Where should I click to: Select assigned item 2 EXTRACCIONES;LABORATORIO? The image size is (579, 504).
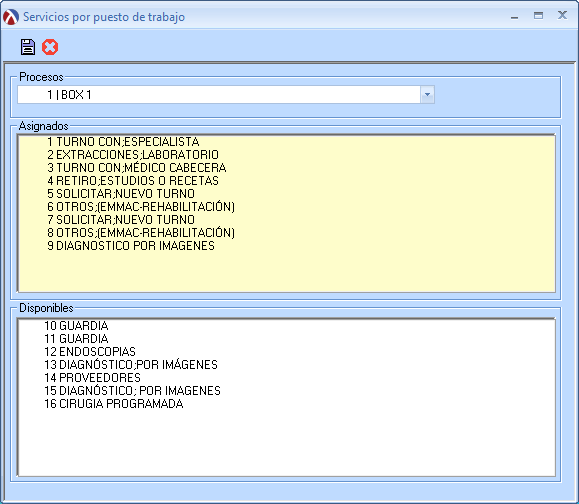pyautogui.click(x=133, y=155)
